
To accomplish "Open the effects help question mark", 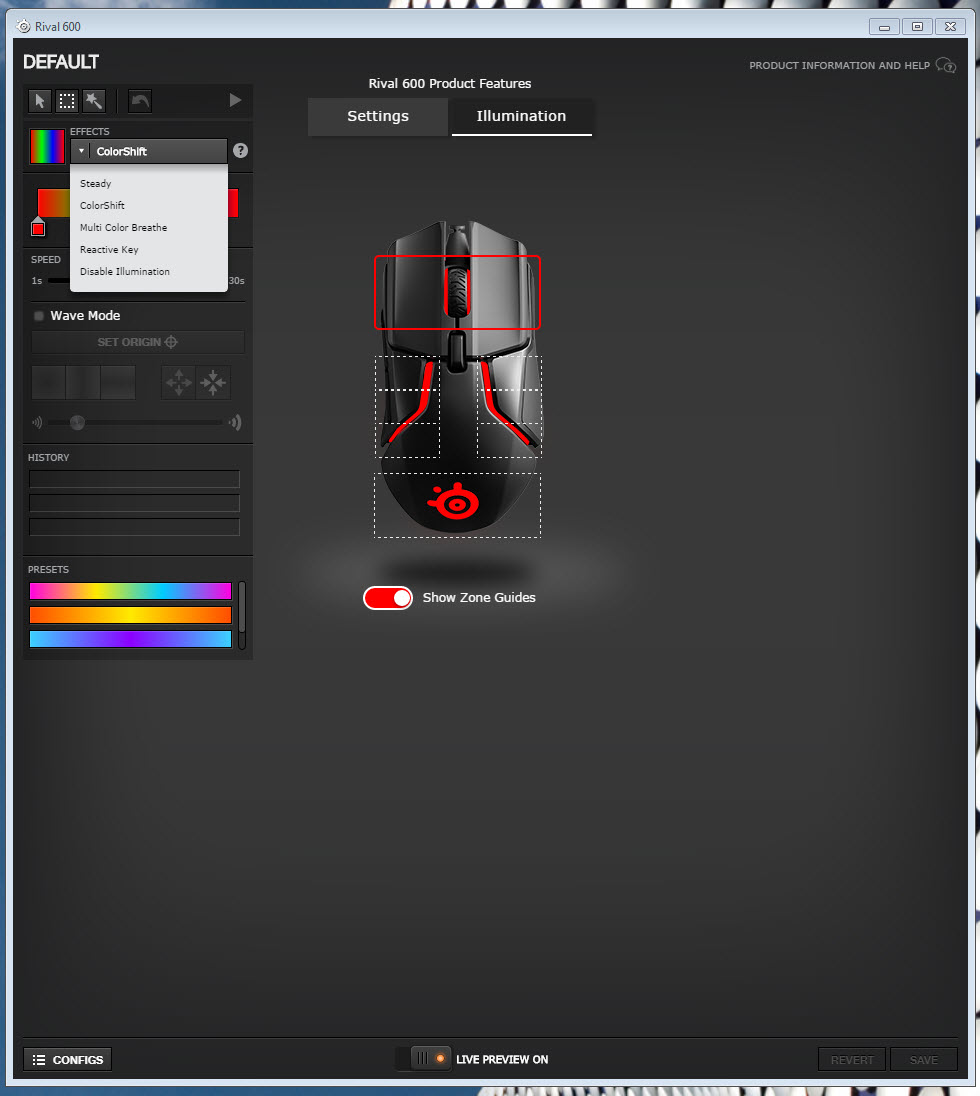I will pos(240,150).
